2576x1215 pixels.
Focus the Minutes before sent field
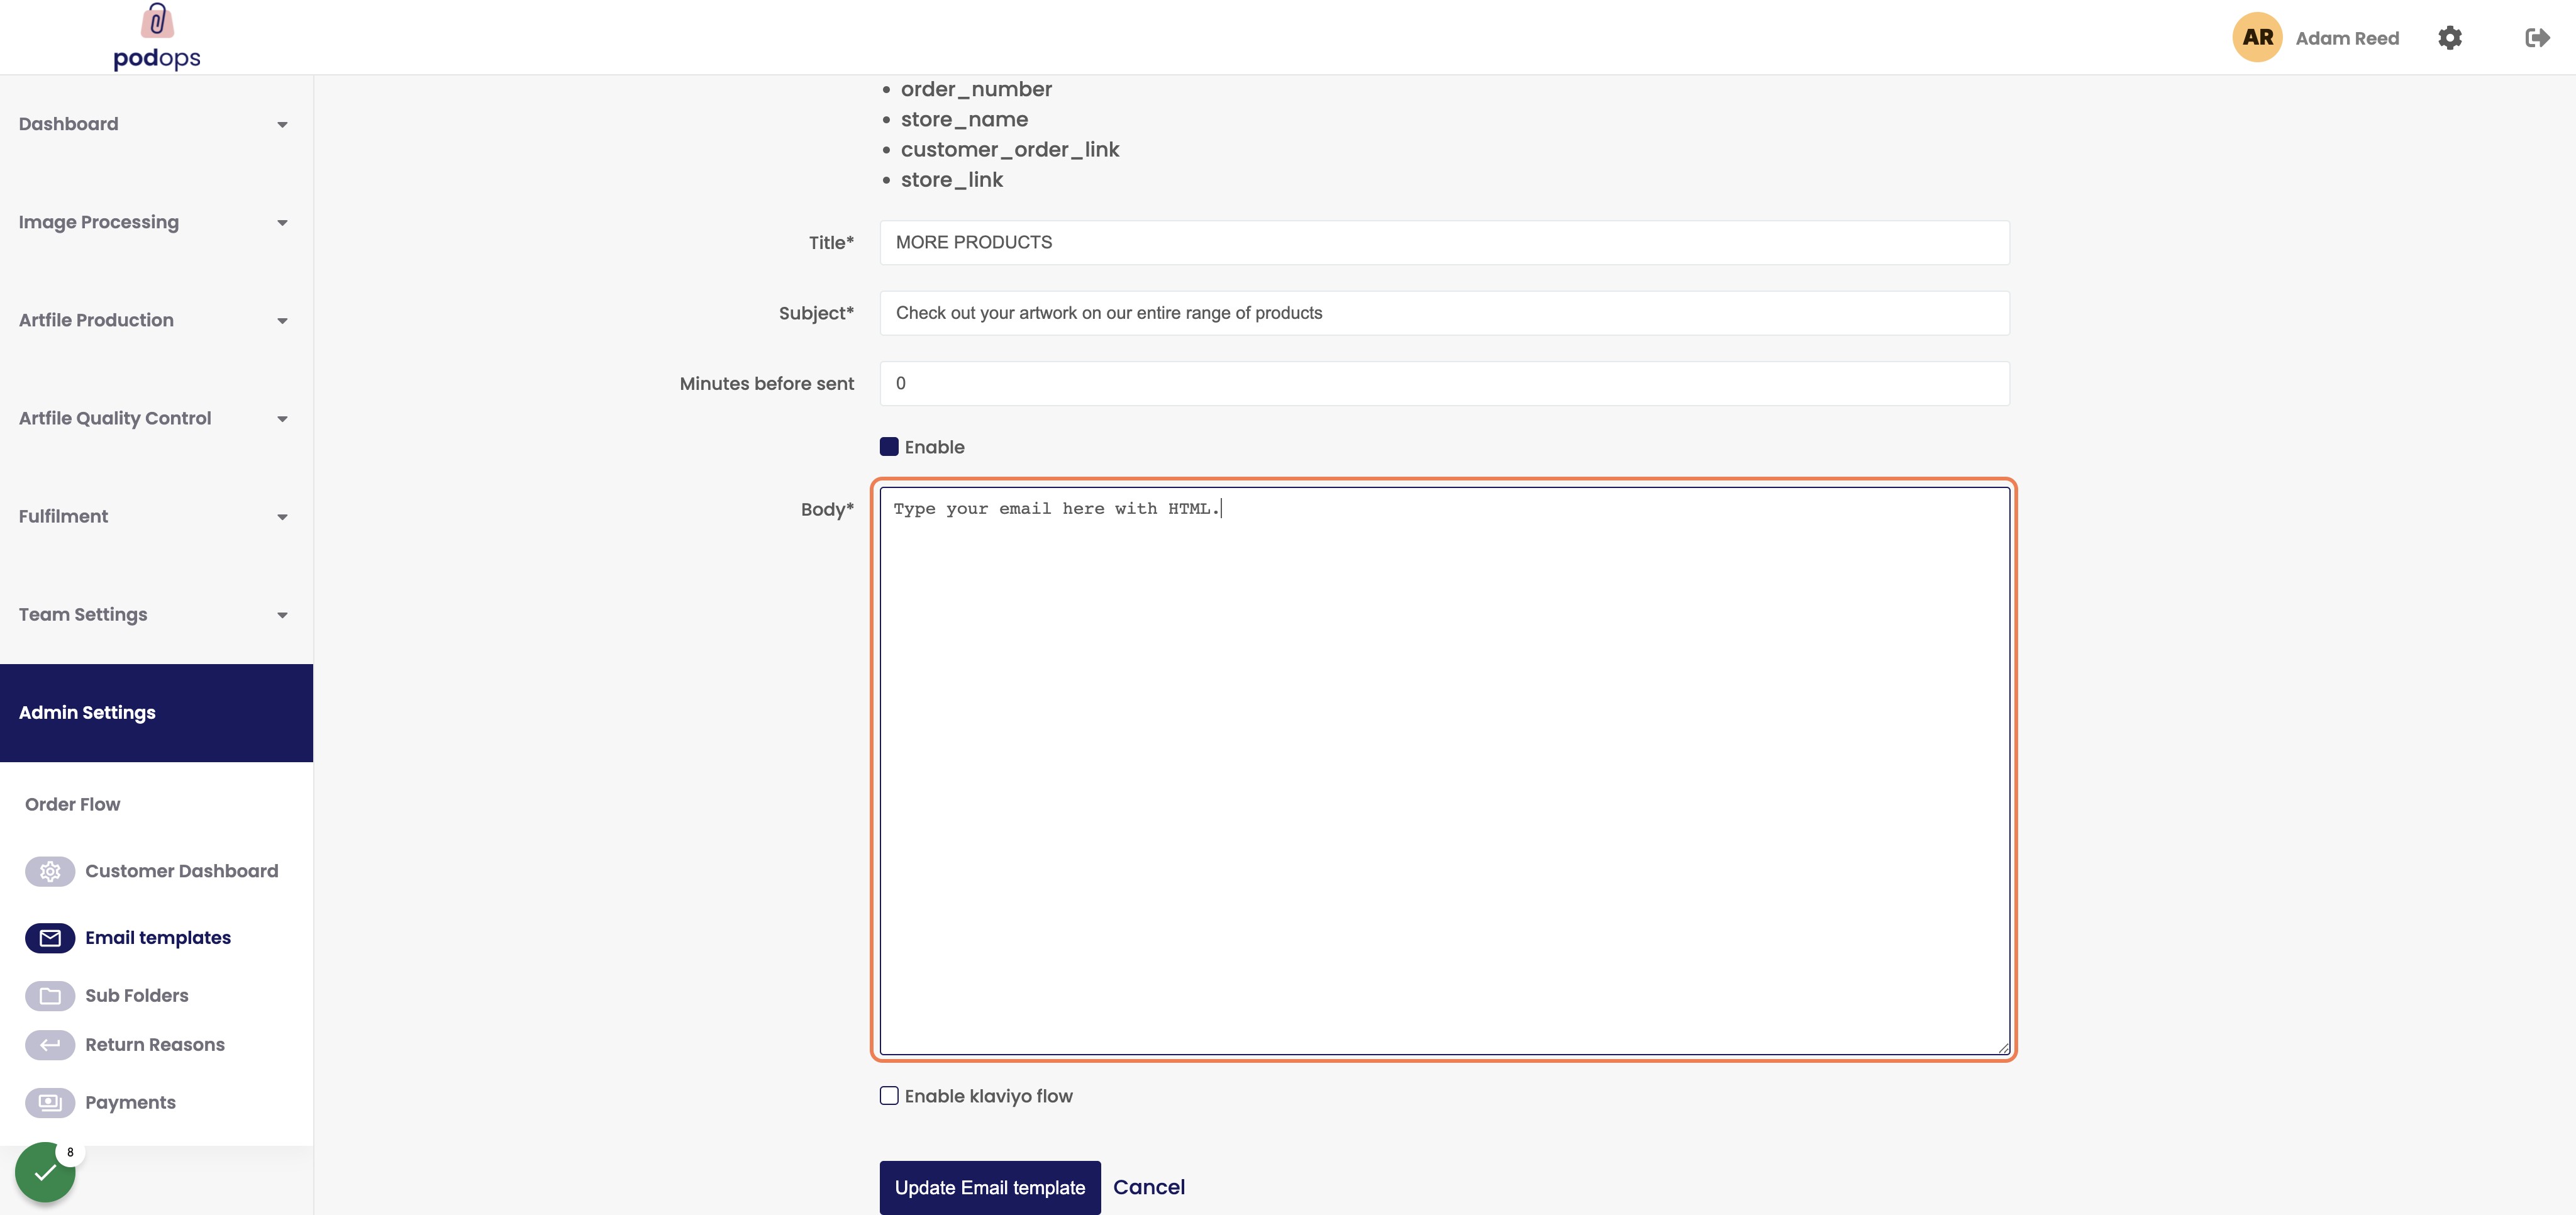[x=1444, y=384]
